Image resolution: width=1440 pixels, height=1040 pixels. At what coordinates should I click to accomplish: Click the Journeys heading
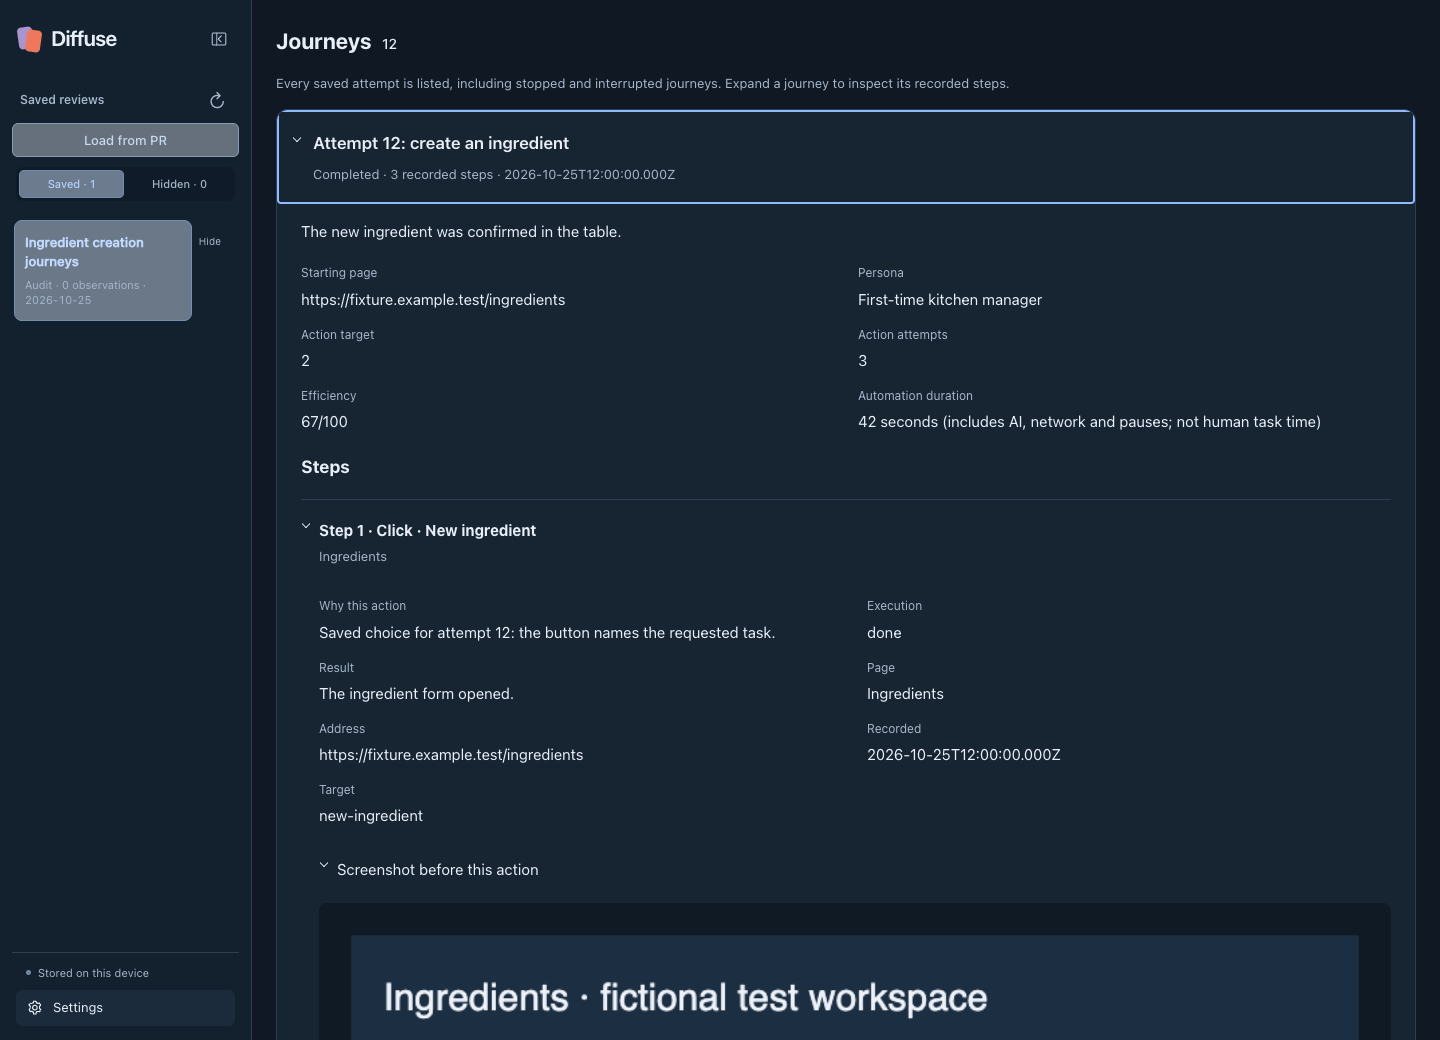[x=324, y=42]
